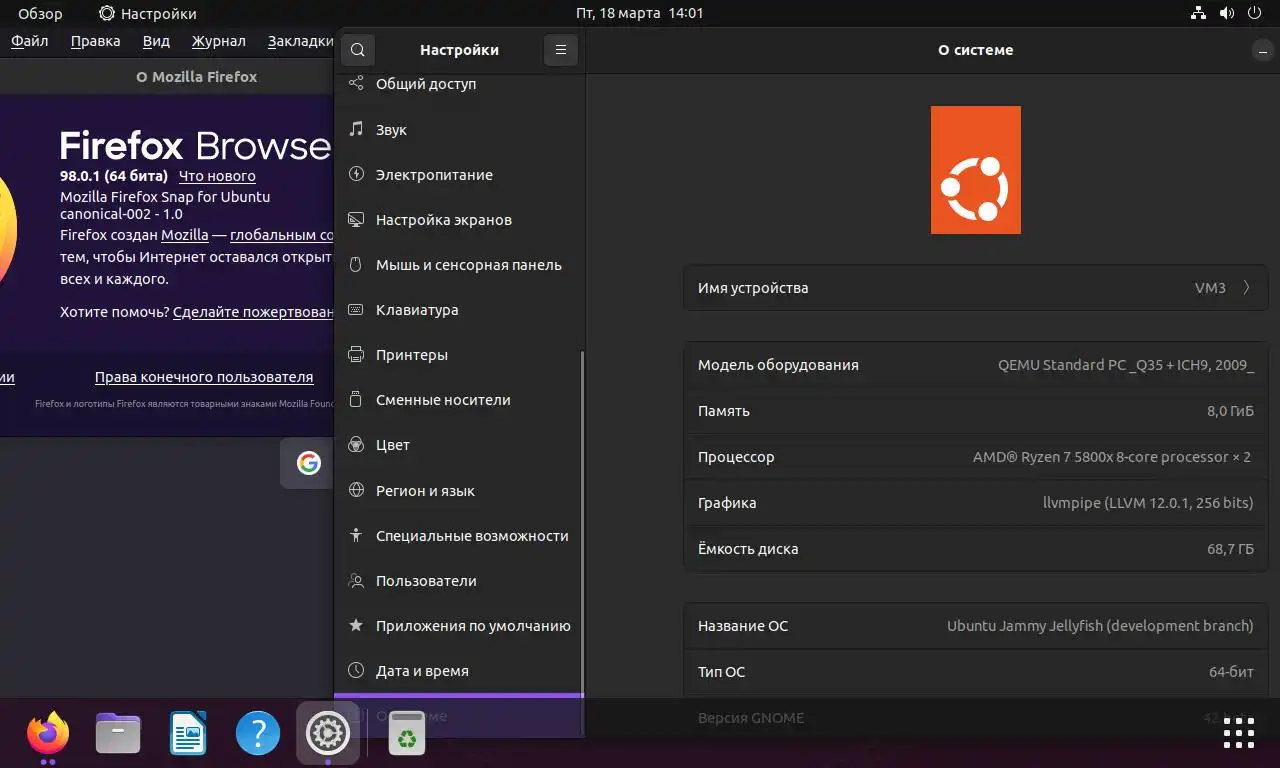Click the volume icon in top bar
The height and width of the screenshot is (768, 1280).
click(1227, 14)
